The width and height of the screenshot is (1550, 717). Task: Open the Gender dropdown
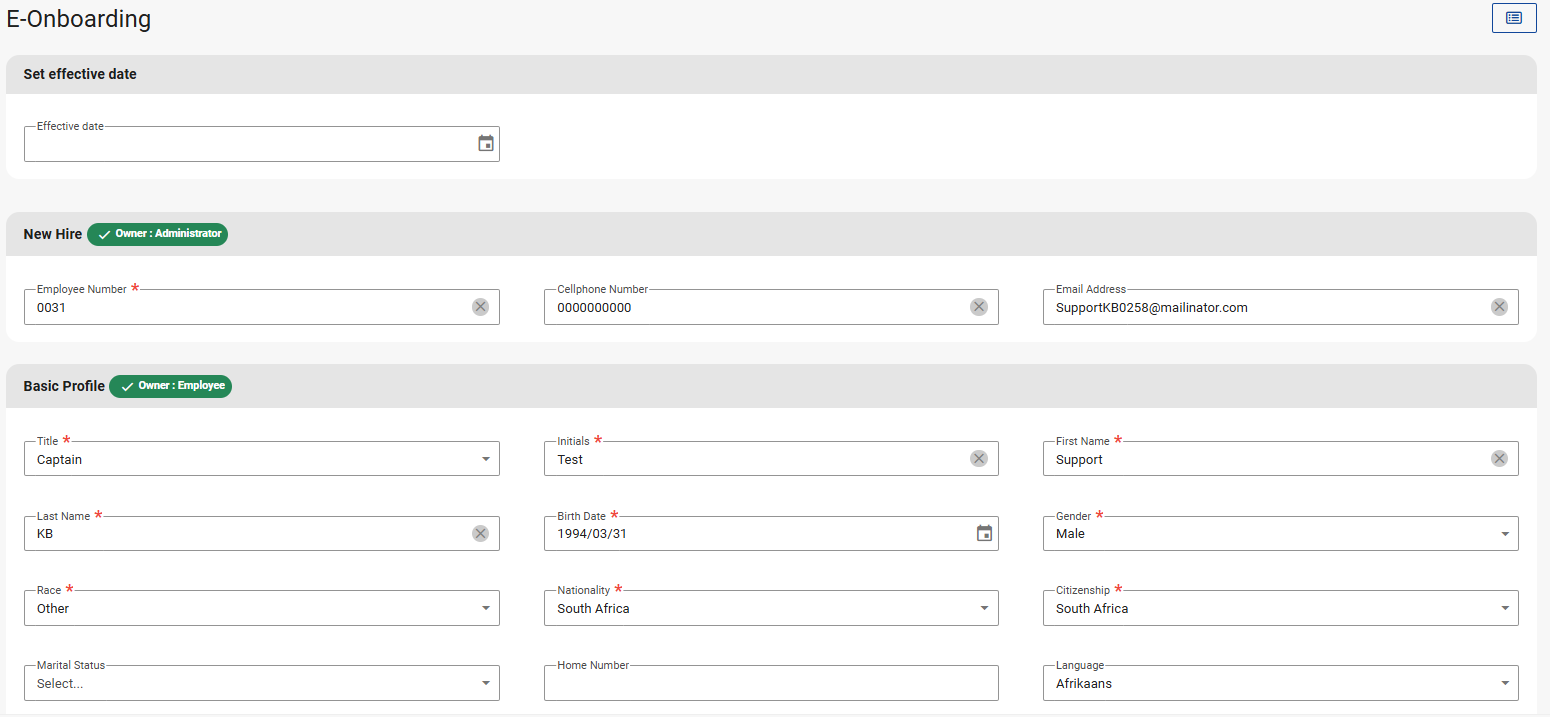1505,534
